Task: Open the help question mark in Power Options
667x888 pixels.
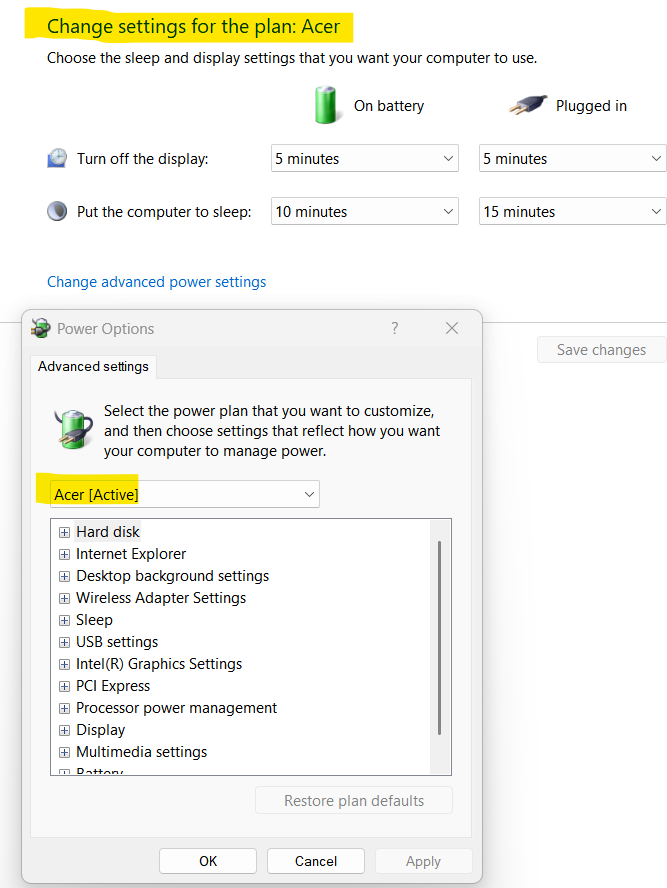Action: 395,328
